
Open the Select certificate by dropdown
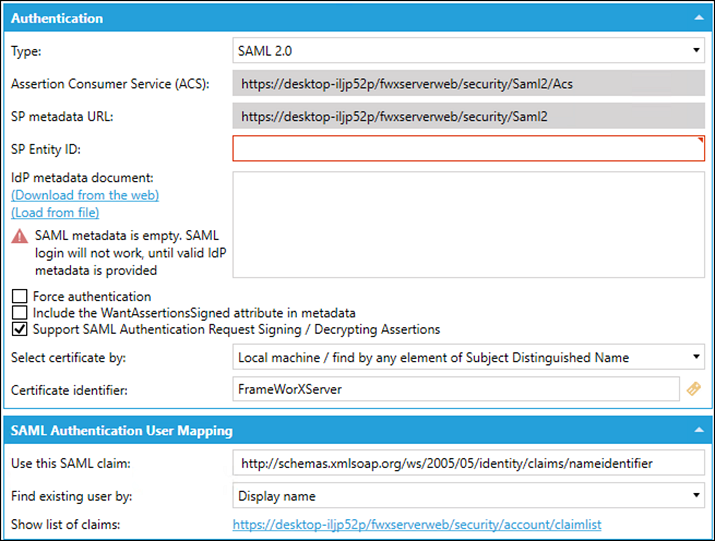click(468, 356)
